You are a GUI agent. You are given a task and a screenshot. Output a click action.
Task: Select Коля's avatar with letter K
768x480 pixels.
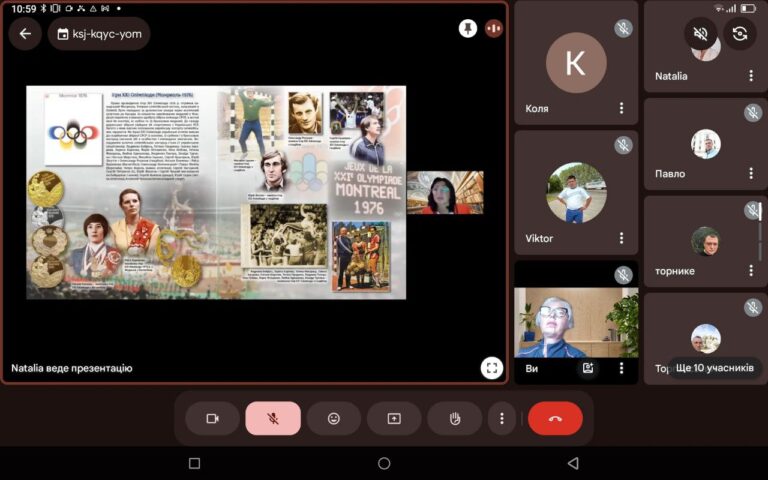tap(576, 63)
